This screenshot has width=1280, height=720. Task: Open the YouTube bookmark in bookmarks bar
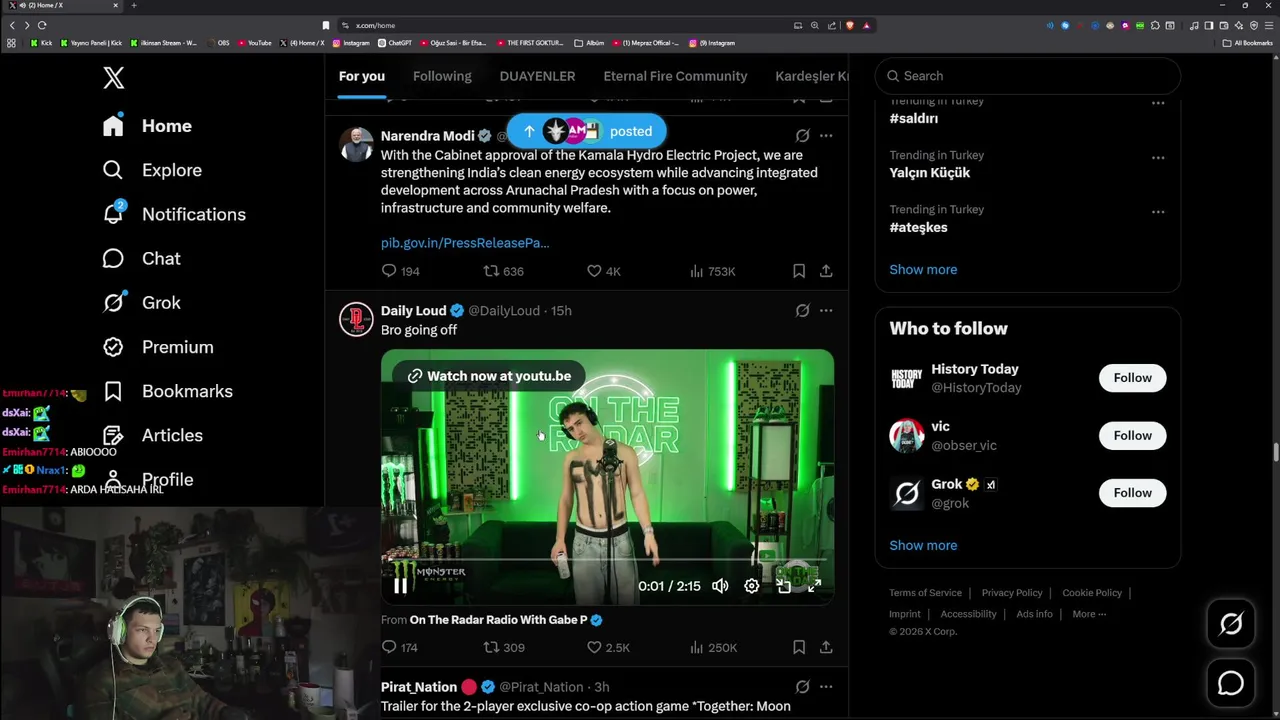pyautogui.click(x=254, y=43)
